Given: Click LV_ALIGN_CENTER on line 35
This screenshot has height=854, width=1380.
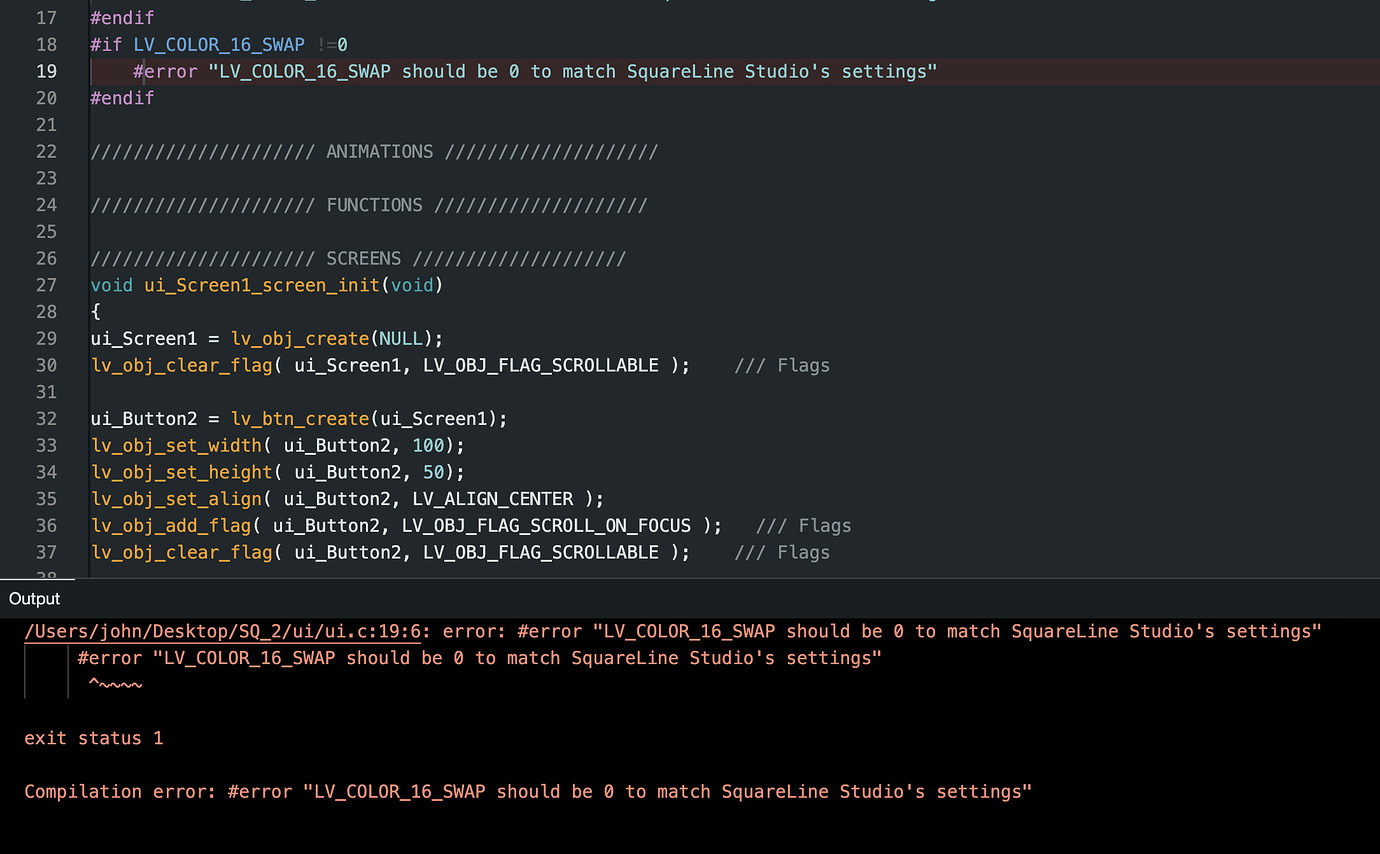Looking at the screenshot, I should tap(498, 499).
